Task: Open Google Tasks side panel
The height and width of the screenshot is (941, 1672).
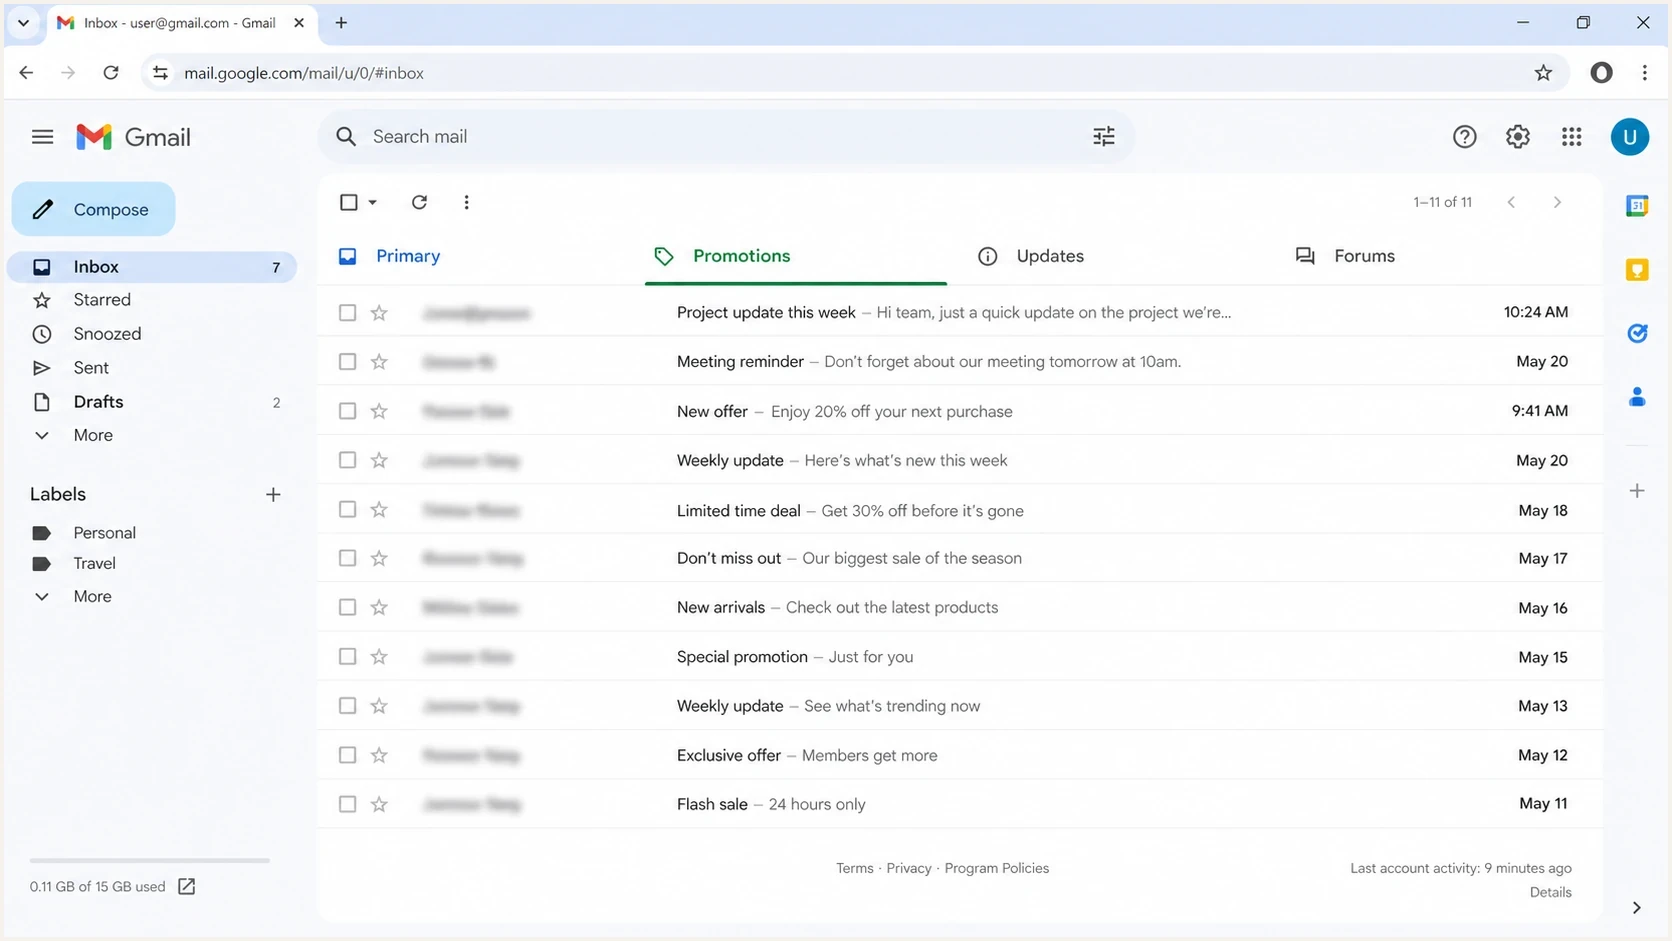Action: (1636, 333)
